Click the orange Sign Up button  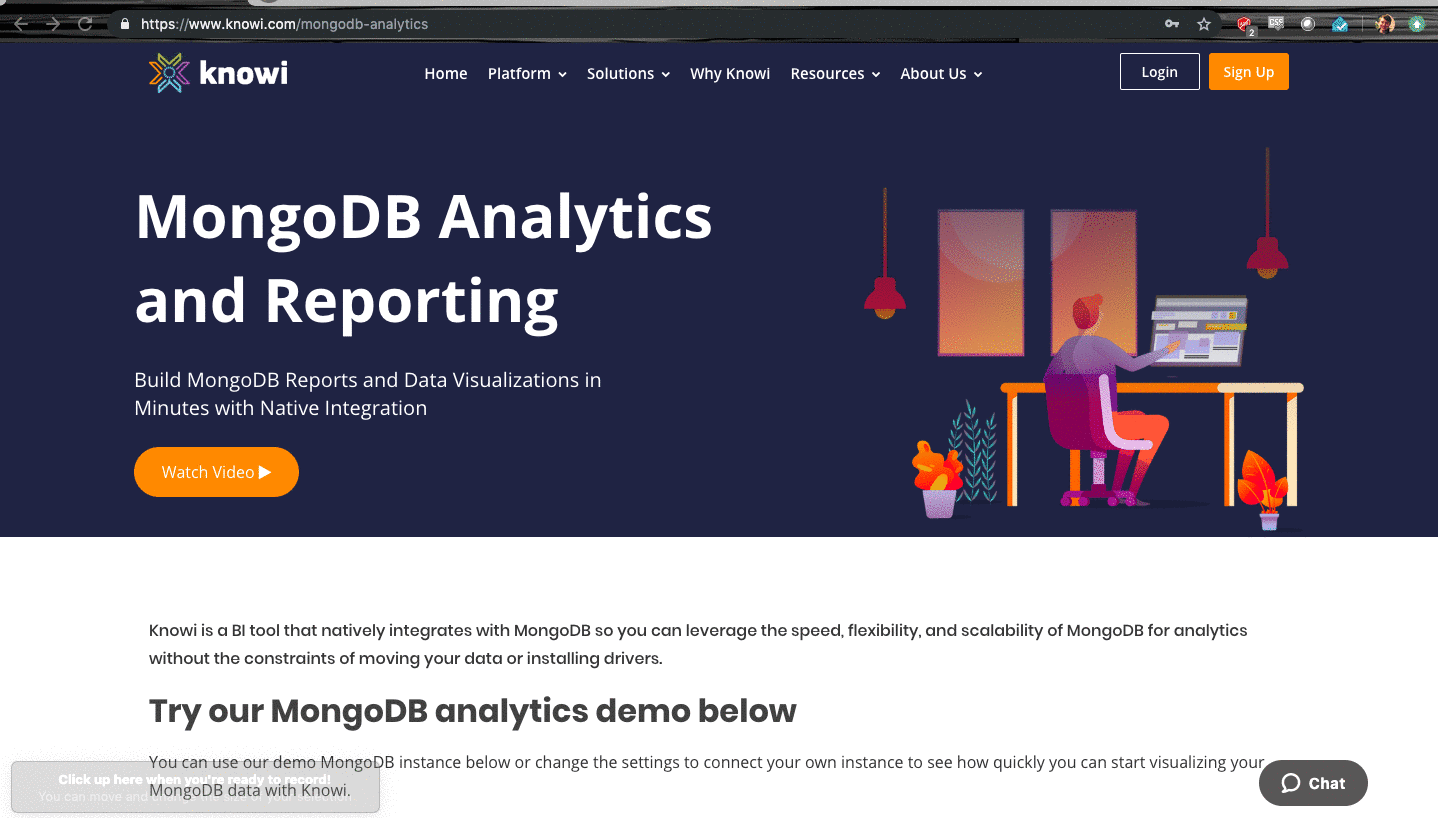click(1249, 72)
